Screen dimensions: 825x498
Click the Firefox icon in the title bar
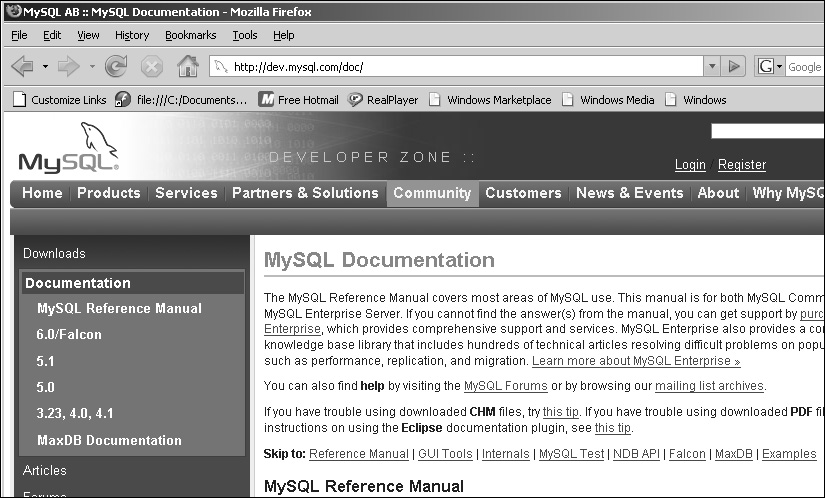coord(13,11)
